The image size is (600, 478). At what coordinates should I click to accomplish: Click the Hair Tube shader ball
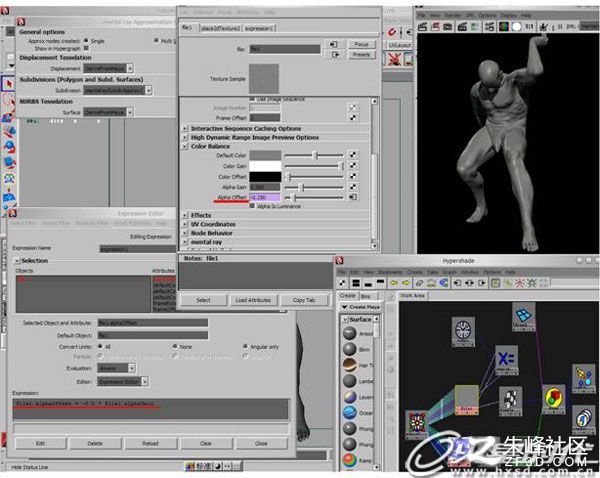(x=349, y=365)
